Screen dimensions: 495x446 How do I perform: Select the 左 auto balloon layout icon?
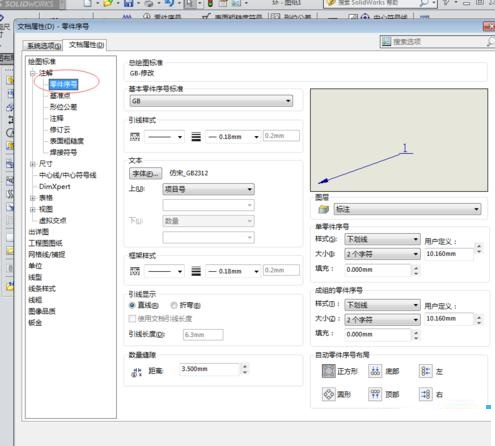[426, 371]
